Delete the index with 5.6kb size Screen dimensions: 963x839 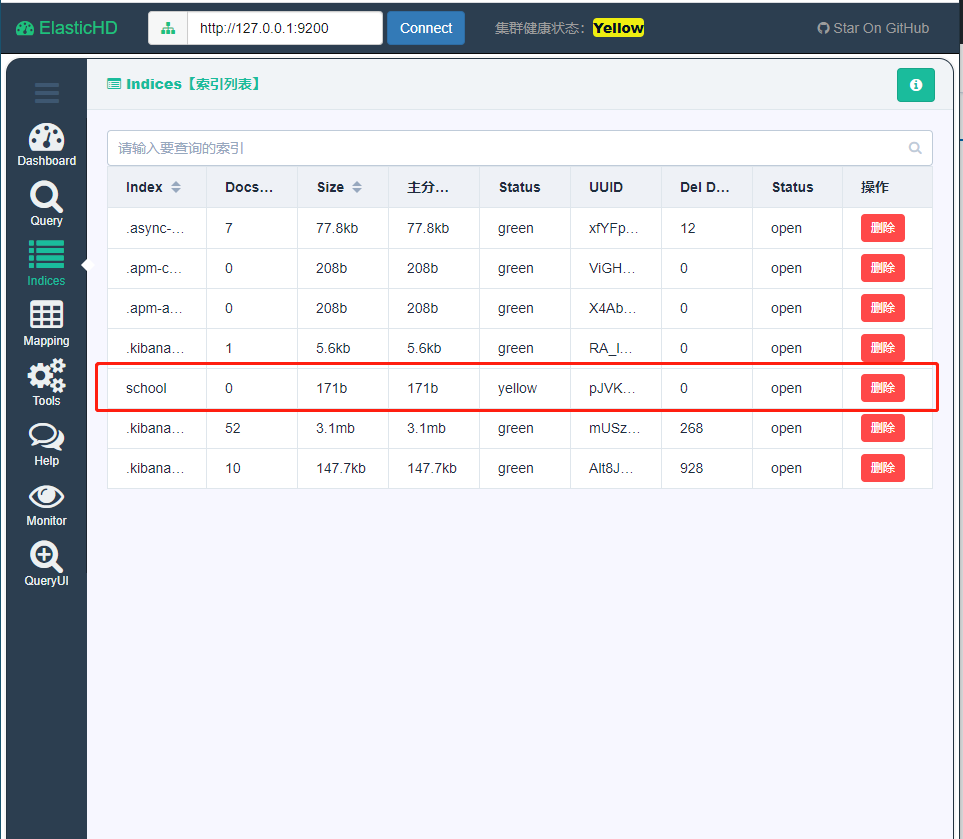pyautogui.click(x=883, y=348)
